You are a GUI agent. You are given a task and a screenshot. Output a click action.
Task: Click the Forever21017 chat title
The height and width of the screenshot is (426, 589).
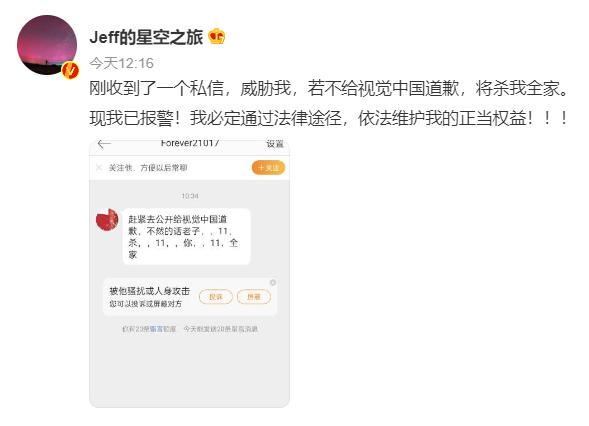pos(190,143)
